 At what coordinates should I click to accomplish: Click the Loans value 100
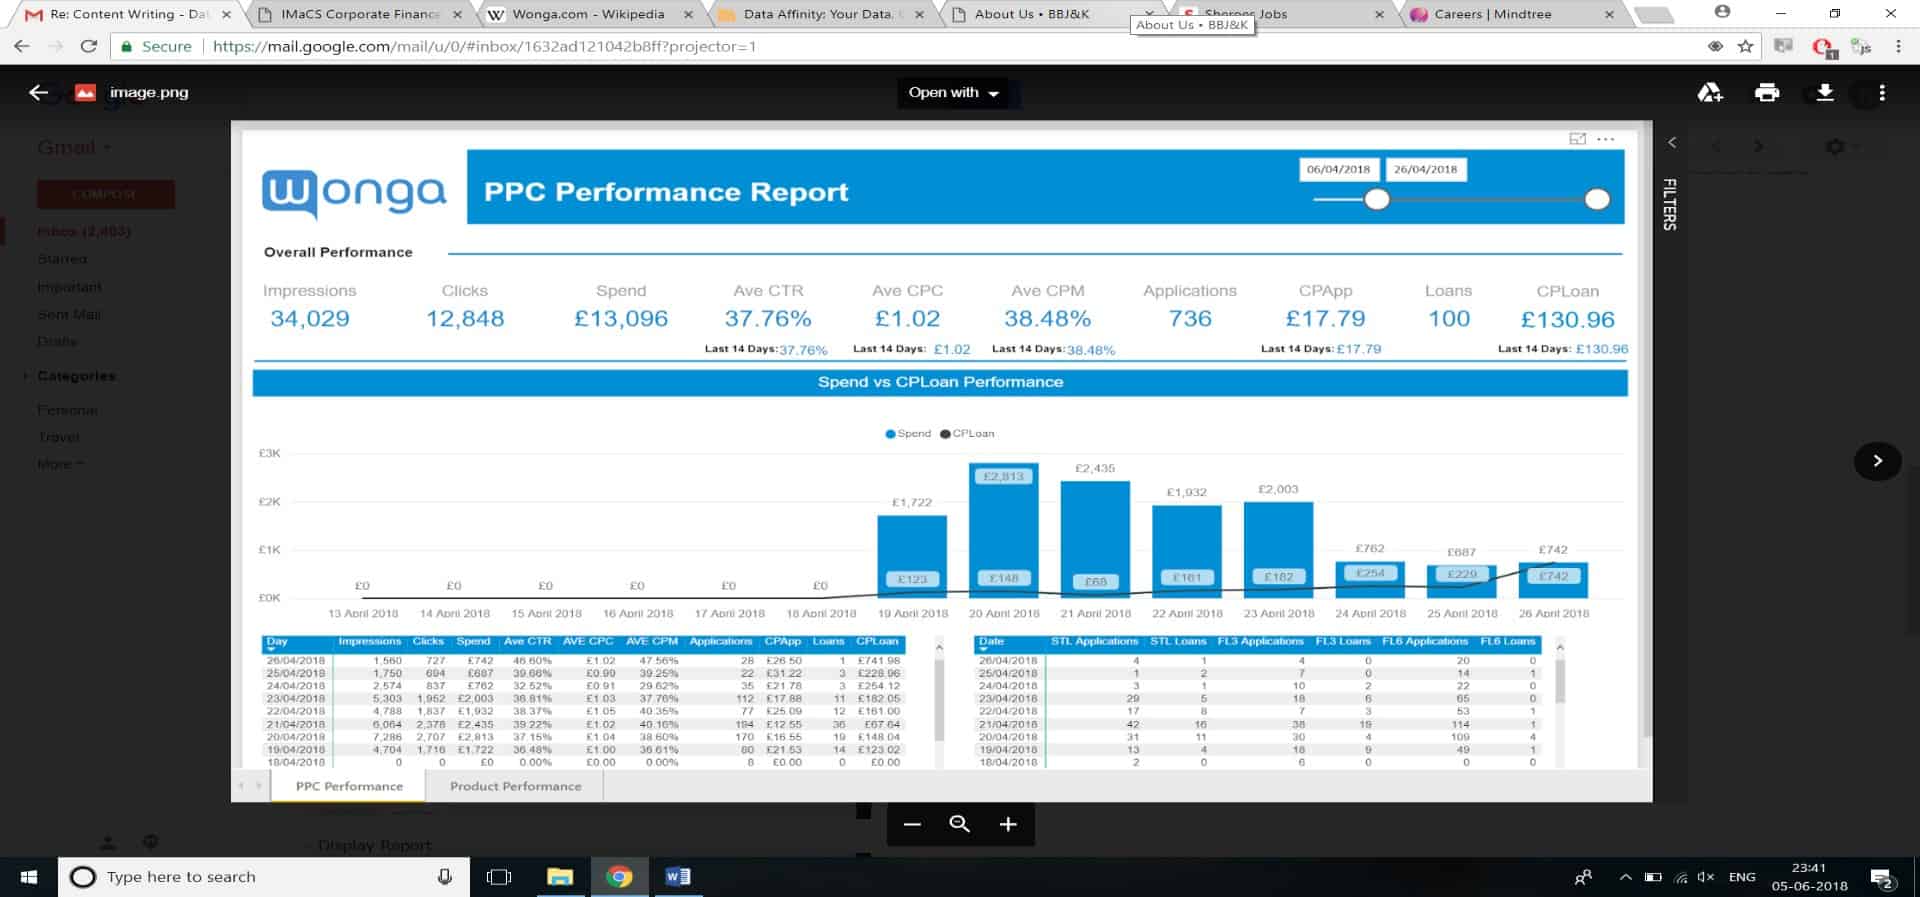pyautogui.click(x=1449, y=319)
